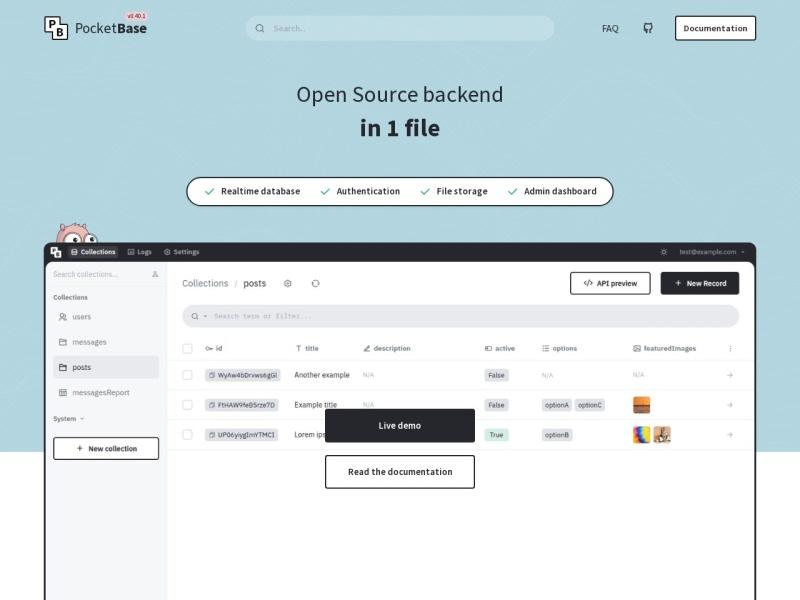
Task: Open row arrow for UP06 record
Action: [x=730, y=435]
